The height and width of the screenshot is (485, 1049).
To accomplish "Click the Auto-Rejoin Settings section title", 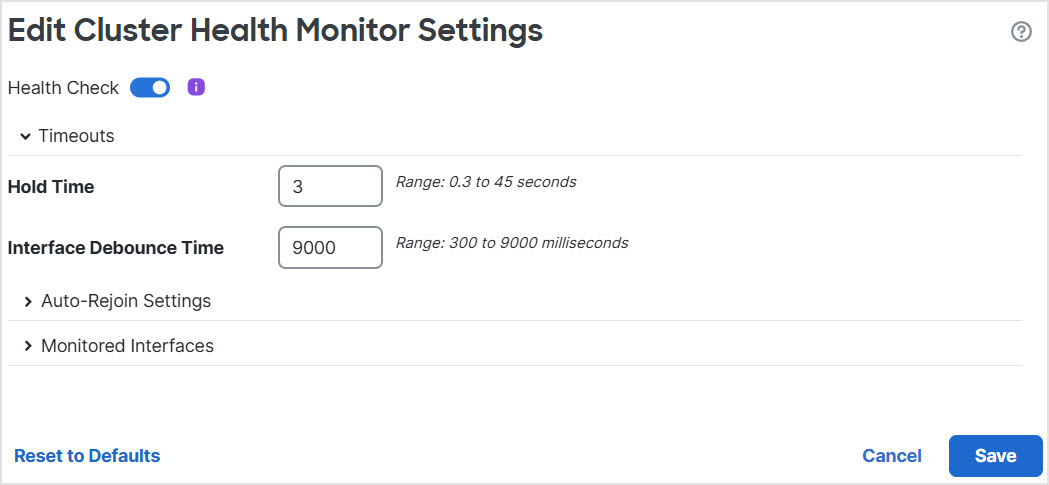I will click(126, 301).
